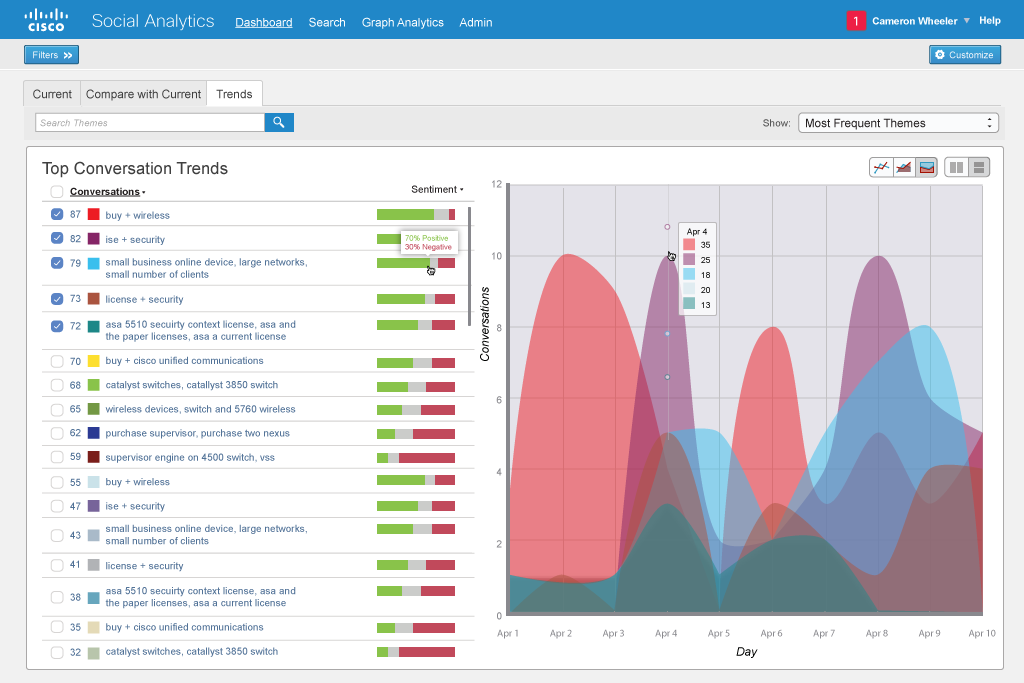
Task: Click the Customize button
Action: [964, 55]
